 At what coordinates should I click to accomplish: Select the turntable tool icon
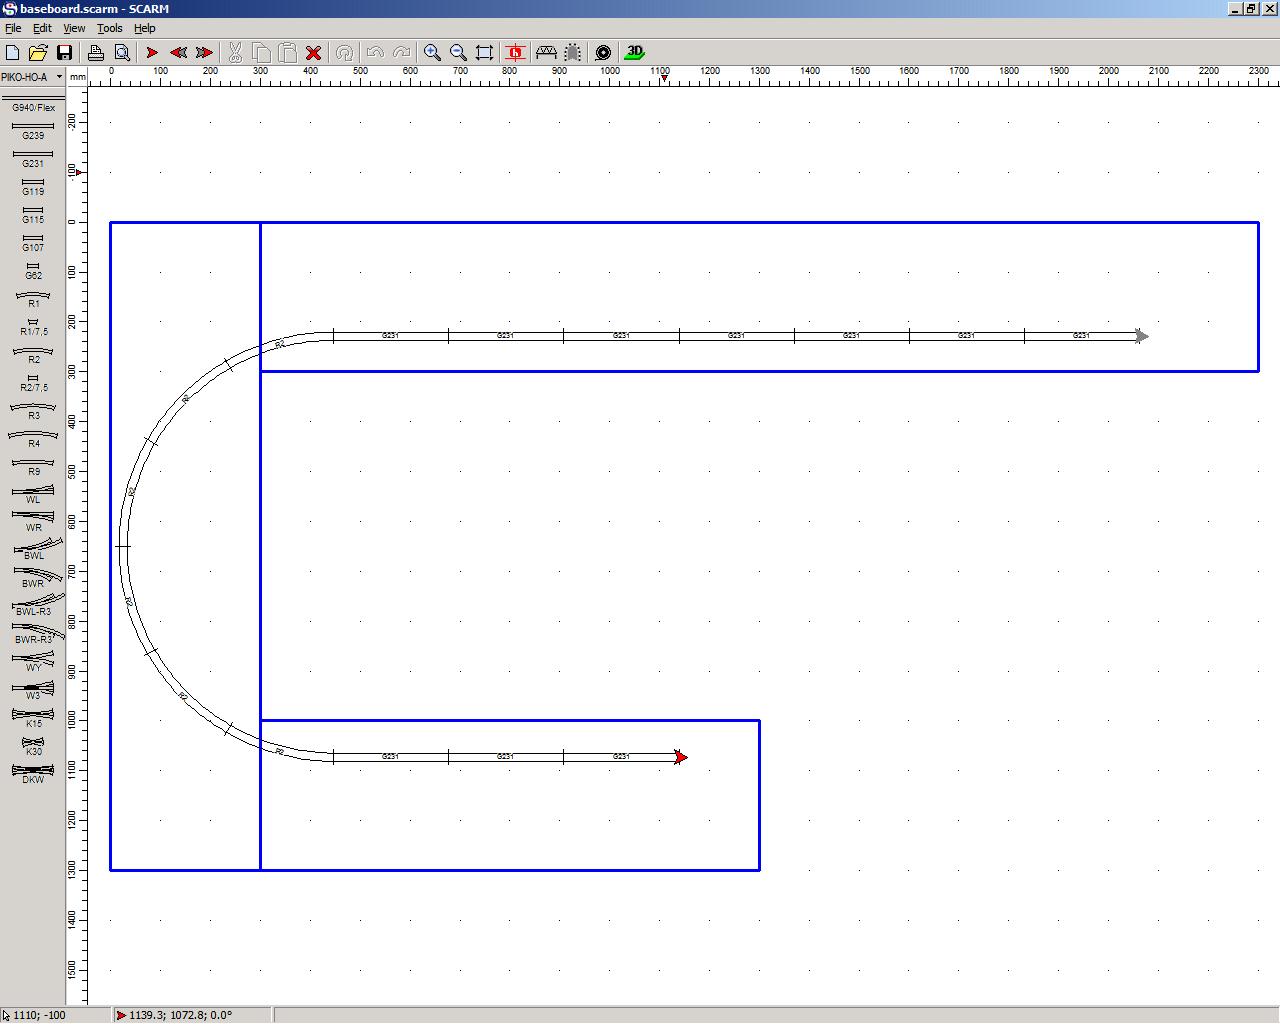(603, 52)
